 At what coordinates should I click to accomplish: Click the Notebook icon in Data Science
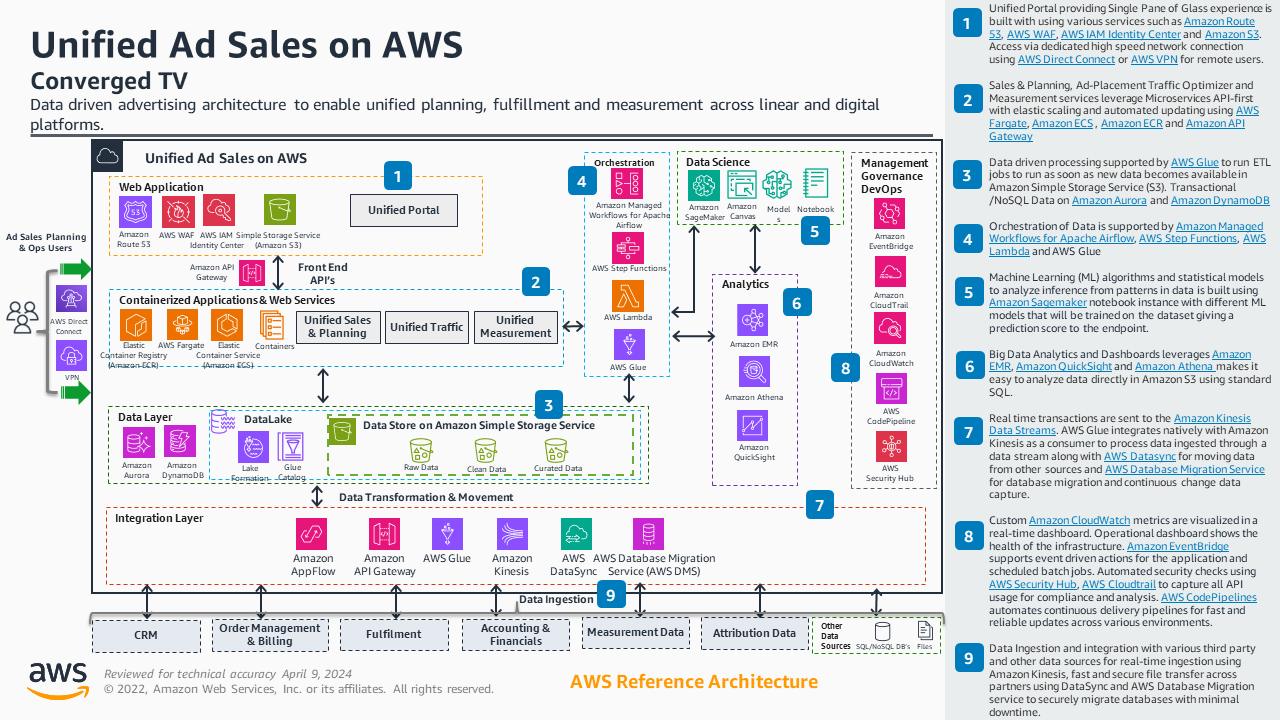point(815,184)
